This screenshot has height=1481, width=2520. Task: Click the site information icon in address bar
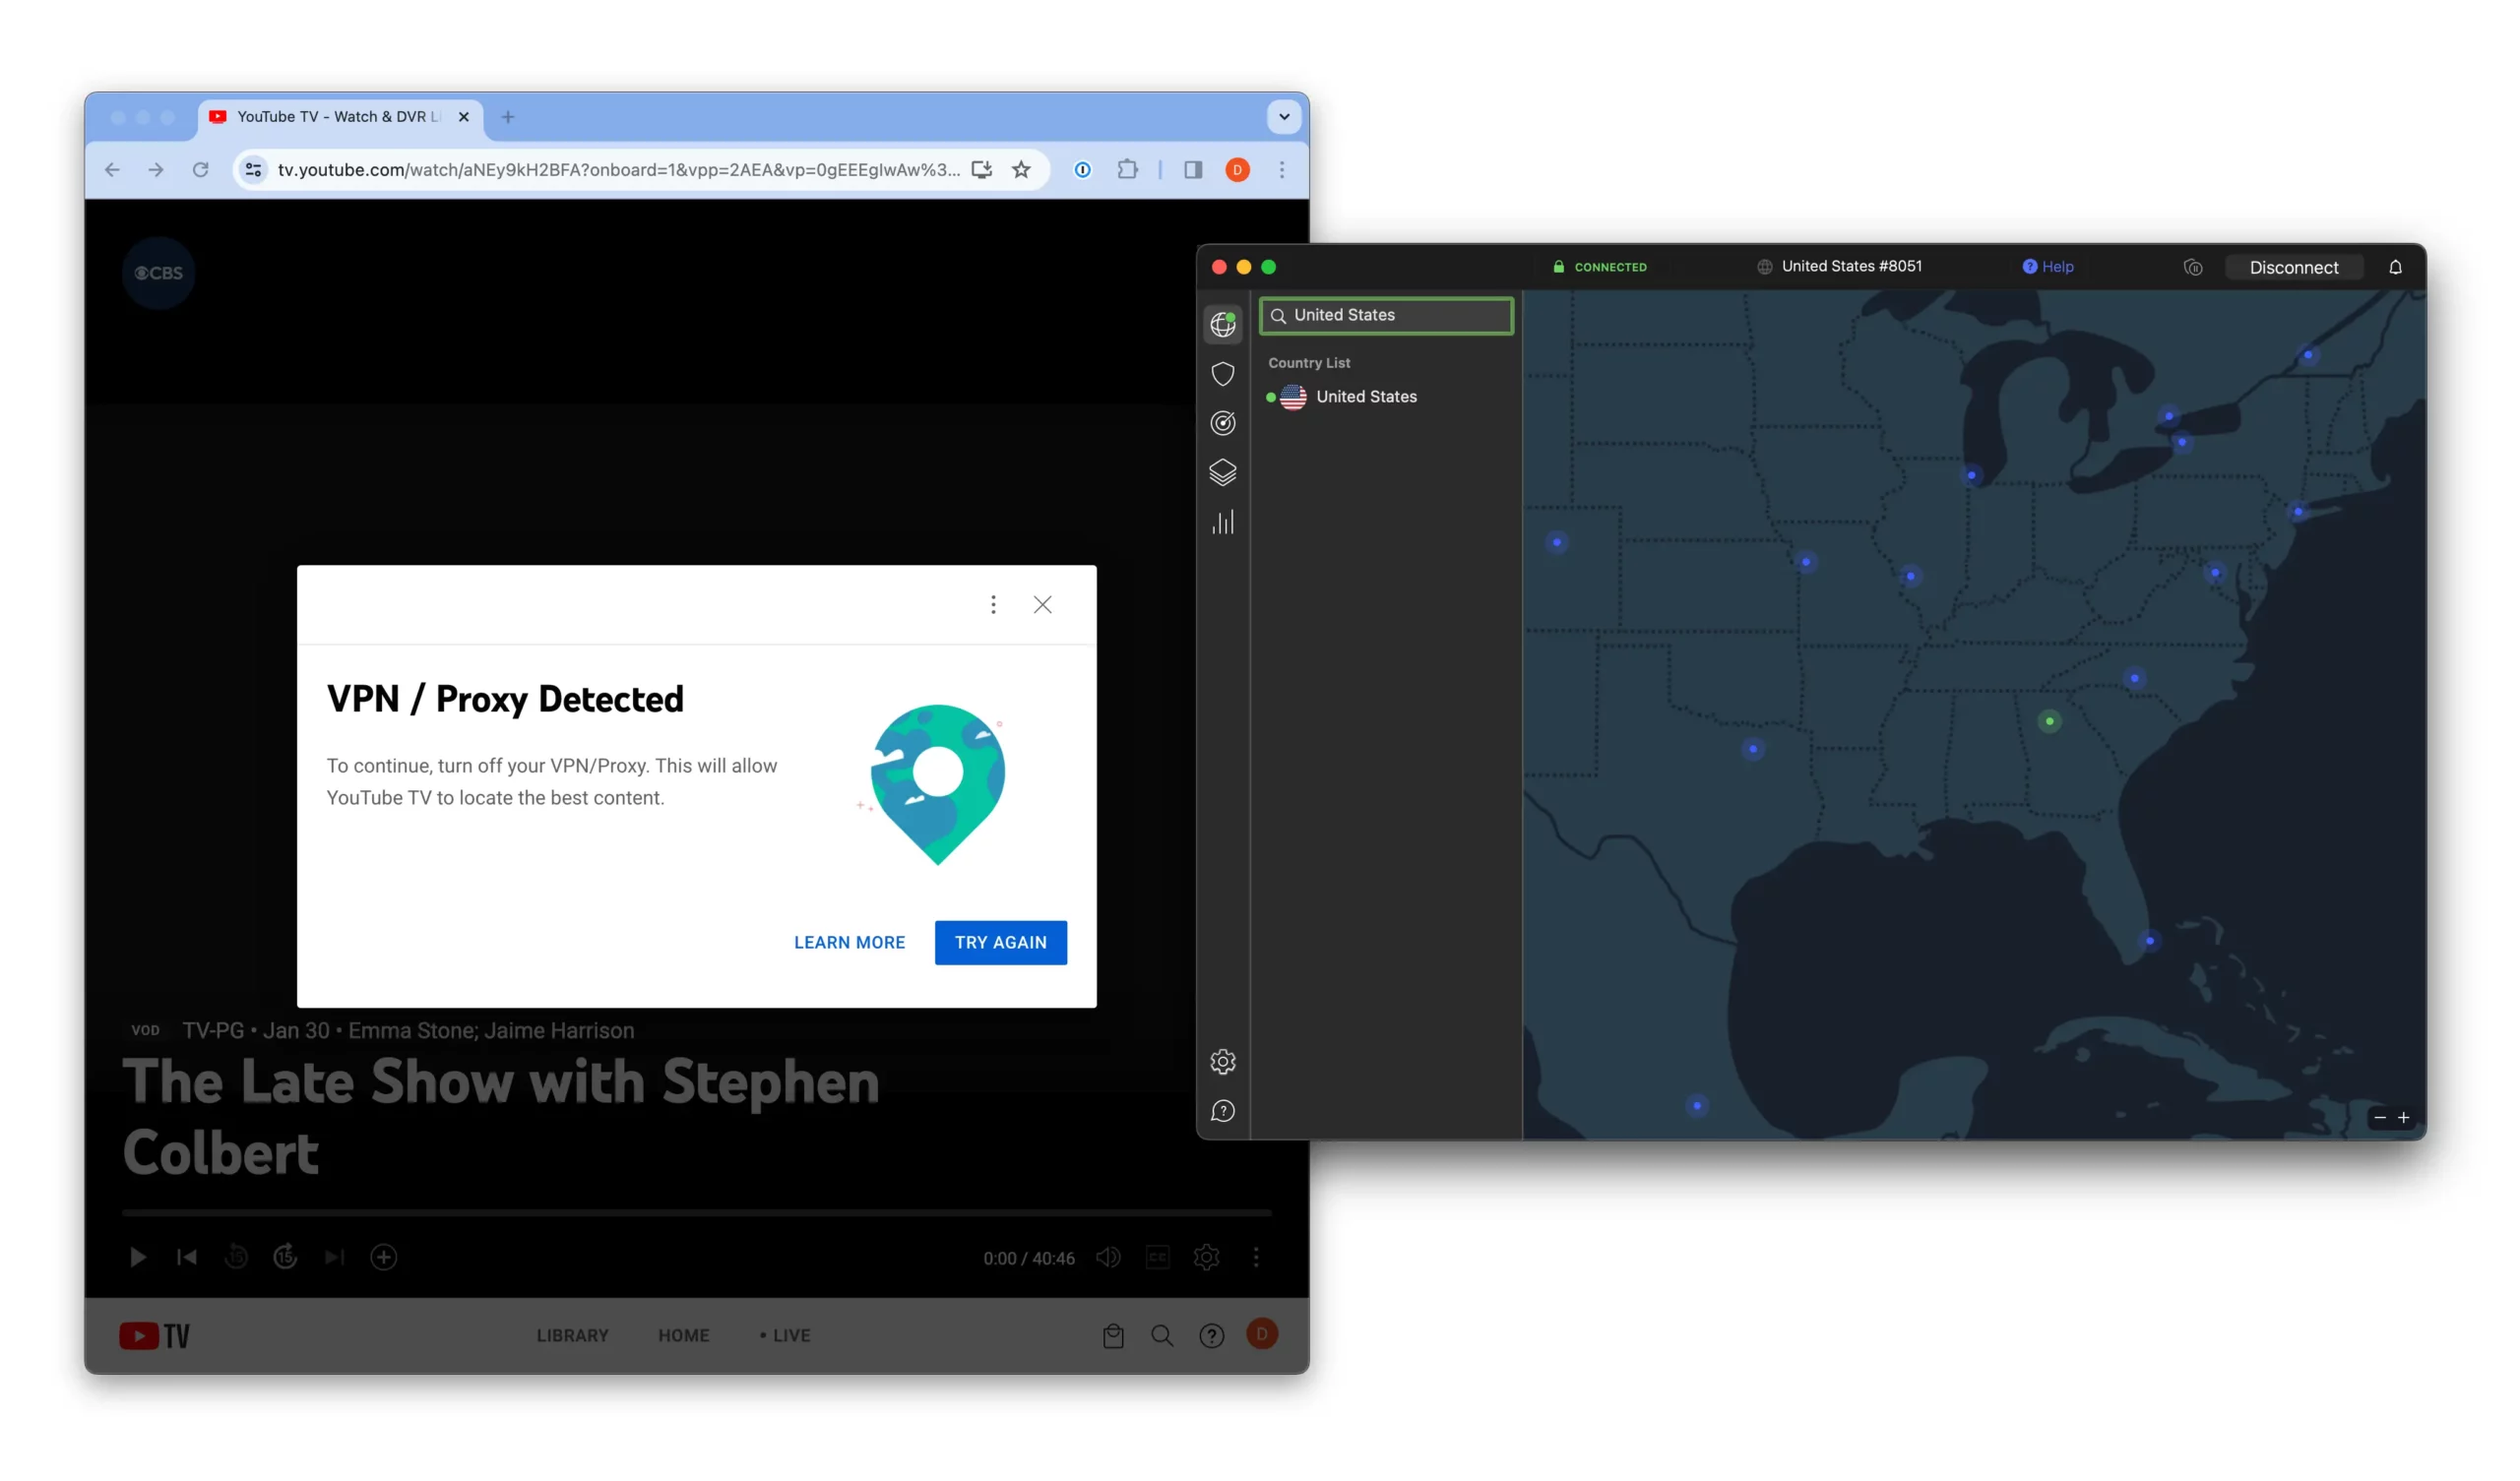pyautogui.click(x=254, y=170)
